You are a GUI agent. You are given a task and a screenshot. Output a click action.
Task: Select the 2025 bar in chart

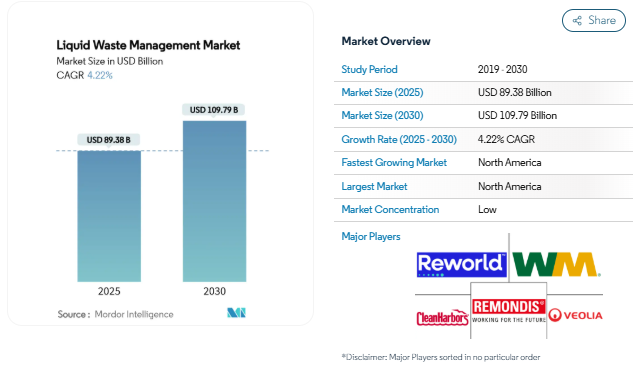(109, 216)
